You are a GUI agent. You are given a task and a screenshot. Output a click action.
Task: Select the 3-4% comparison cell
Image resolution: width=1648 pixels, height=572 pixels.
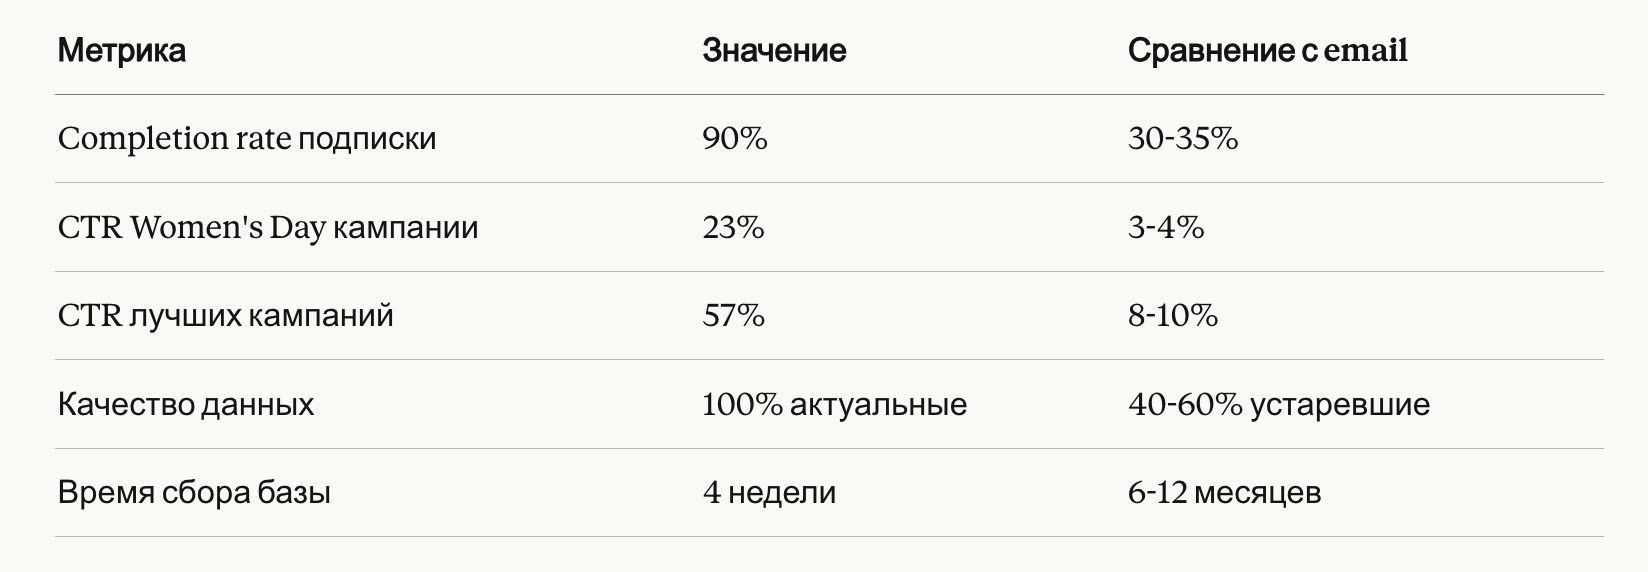click(1166, 227)
